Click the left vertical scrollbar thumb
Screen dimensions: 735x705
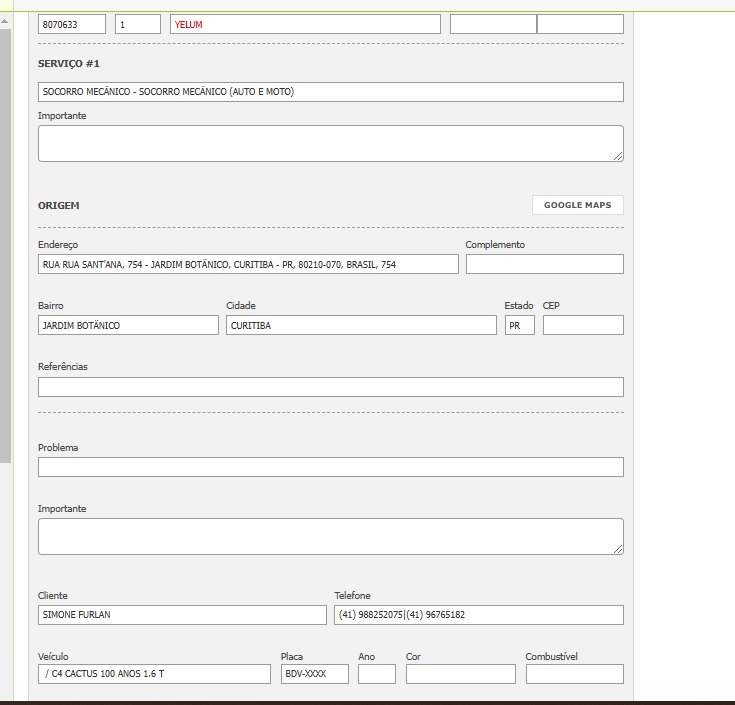[5, 240]
